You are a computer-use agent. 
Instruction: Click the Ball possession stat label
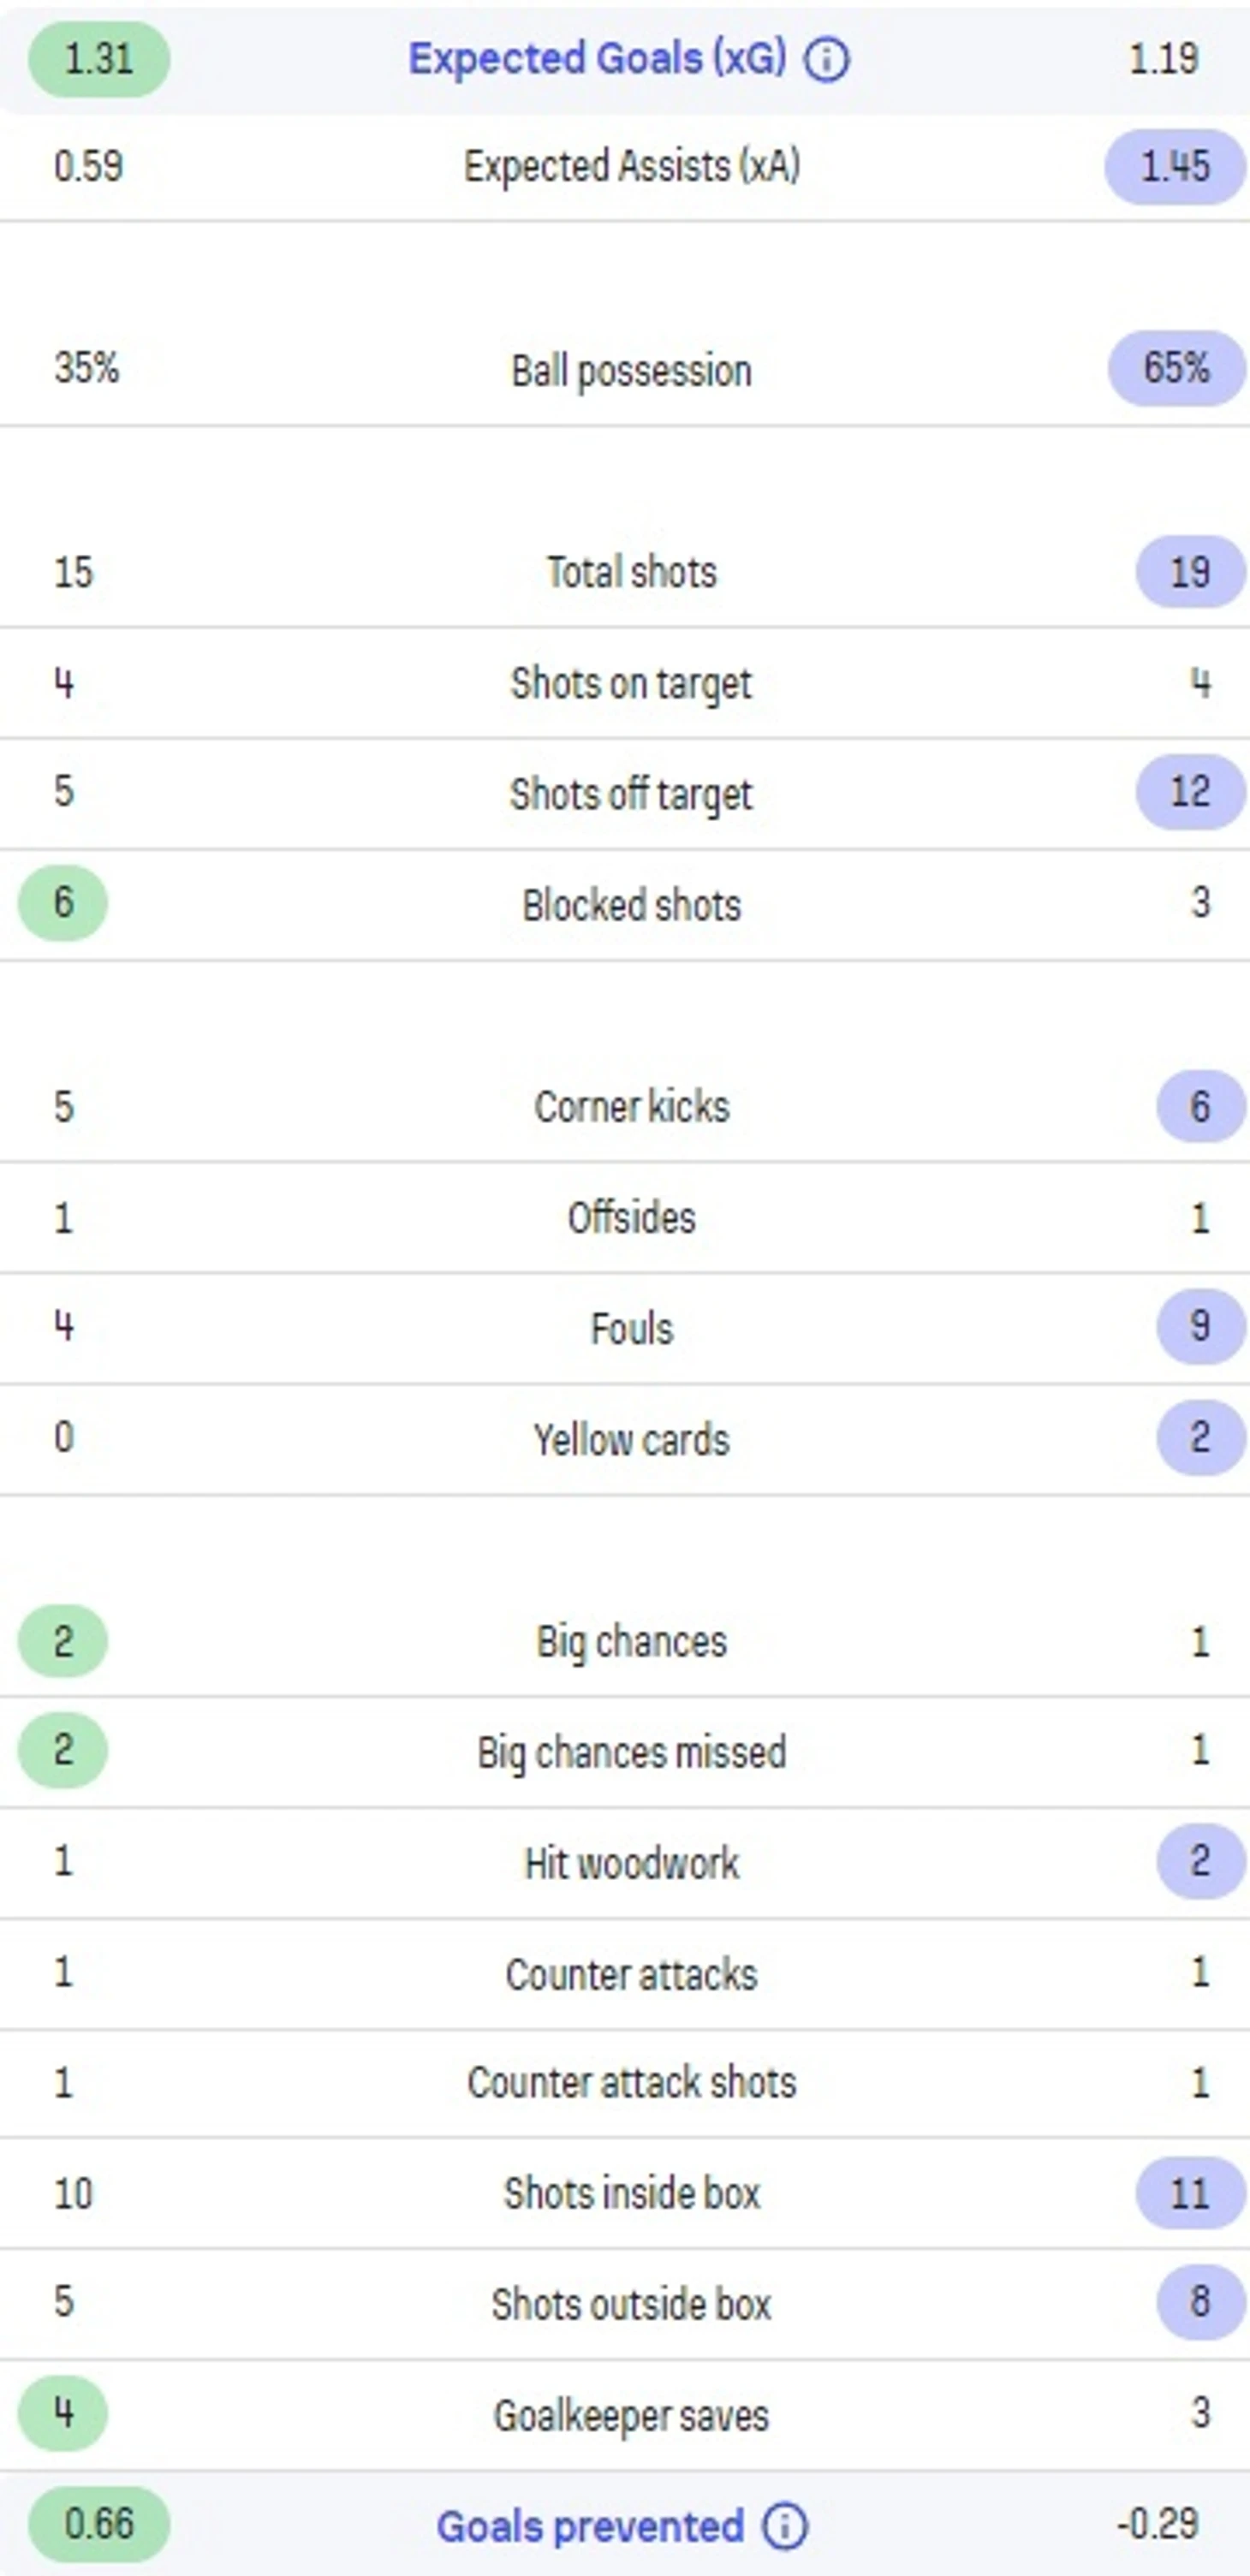pyautogui.click(x=631, y=371)
